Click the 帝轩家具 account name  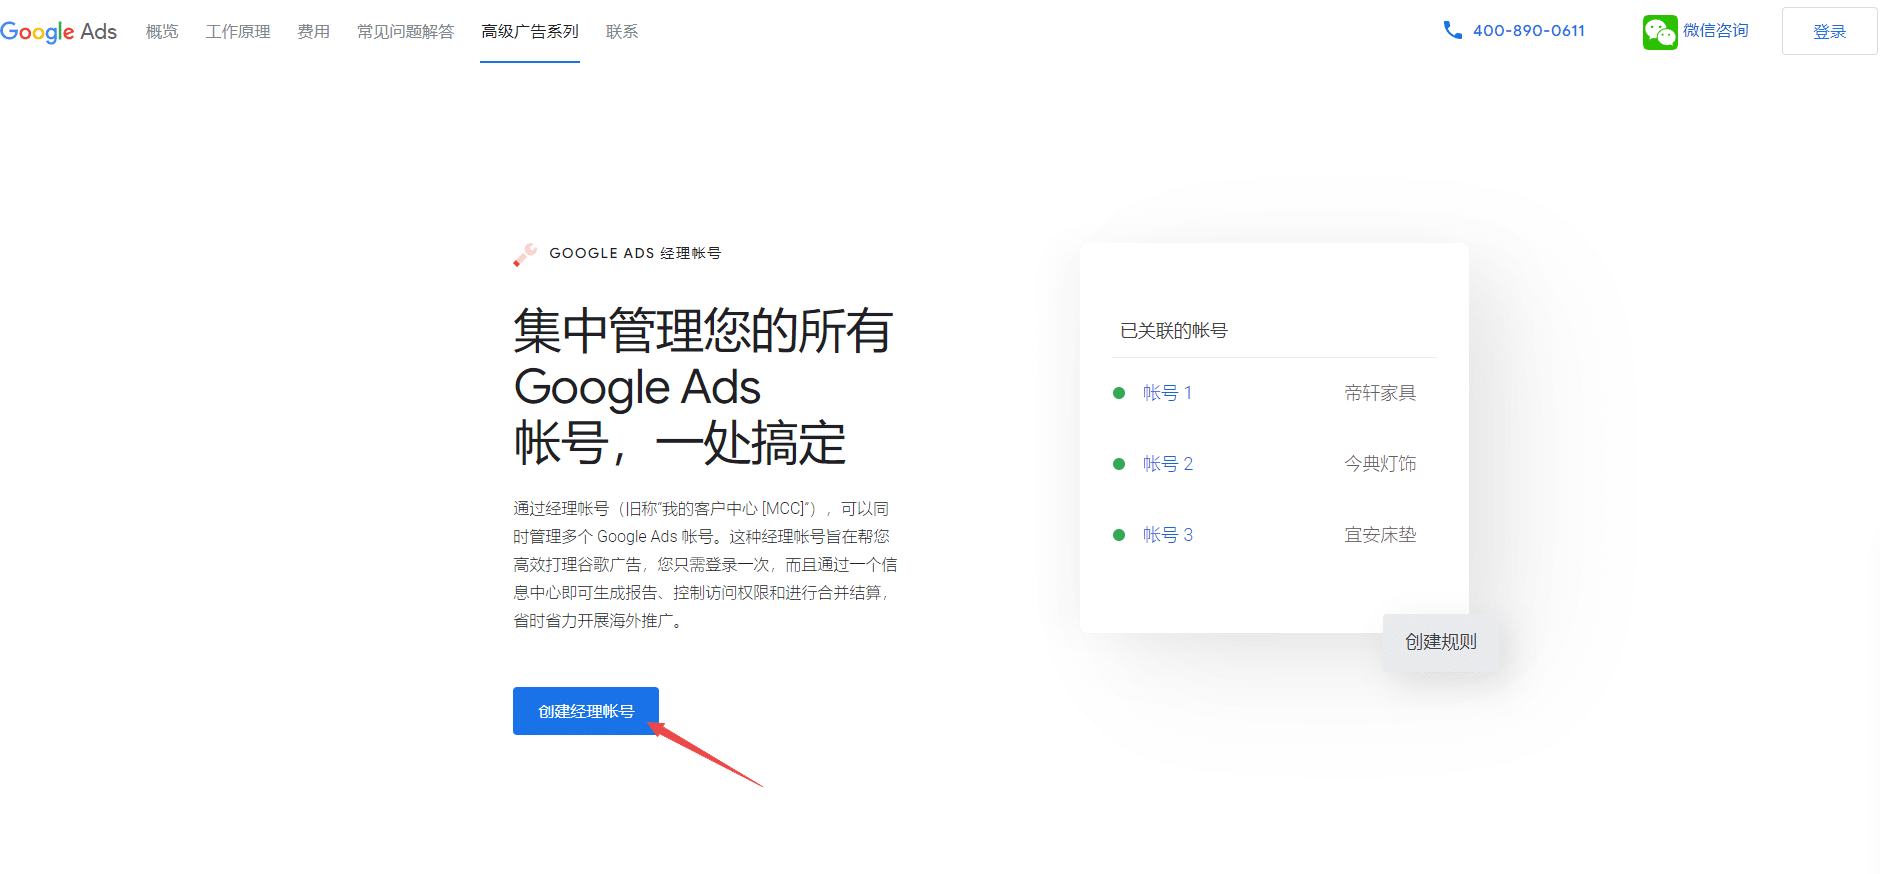point(1380,393)
